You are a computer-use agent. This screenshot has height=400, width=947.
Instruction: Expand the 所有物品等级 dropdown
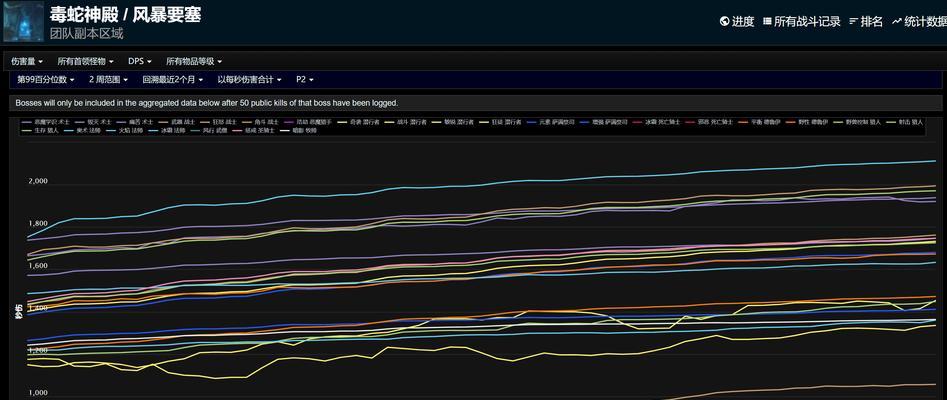tap(193, 61)
